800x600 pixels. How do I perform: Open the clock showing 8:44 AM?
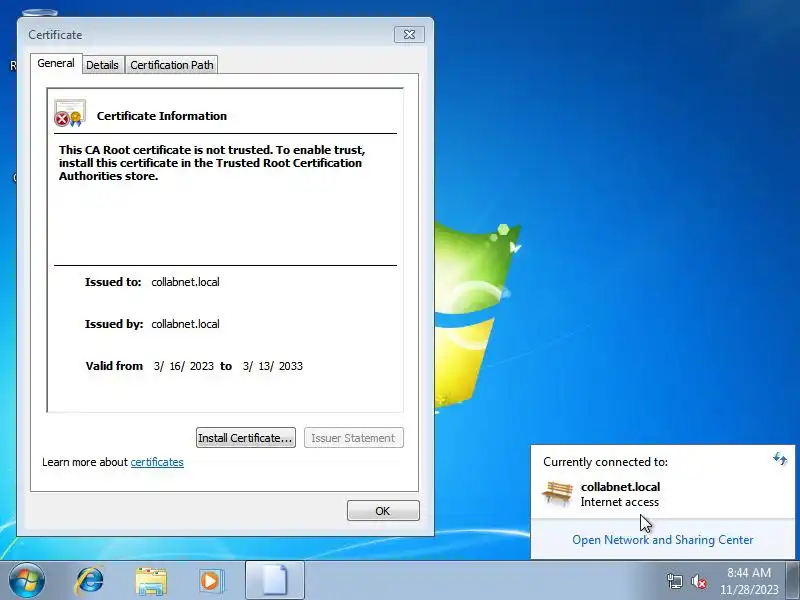click(x=749, y=581)
